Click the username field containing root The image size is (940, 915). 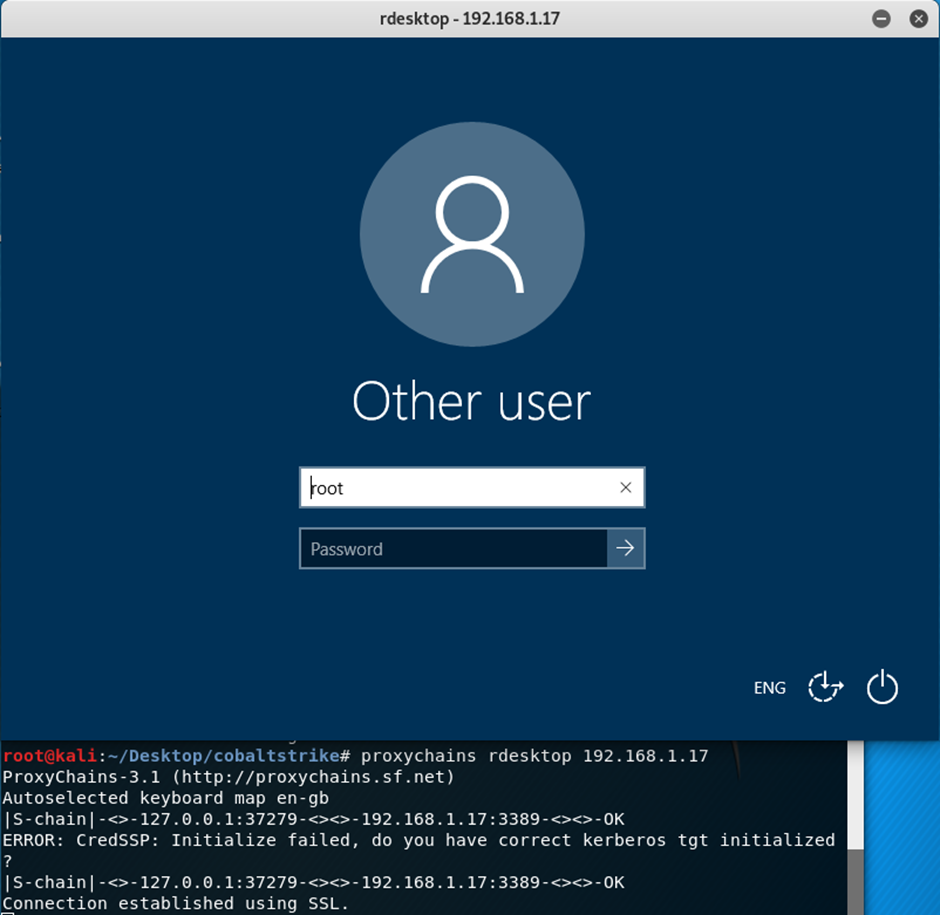(x=472, y=487)
